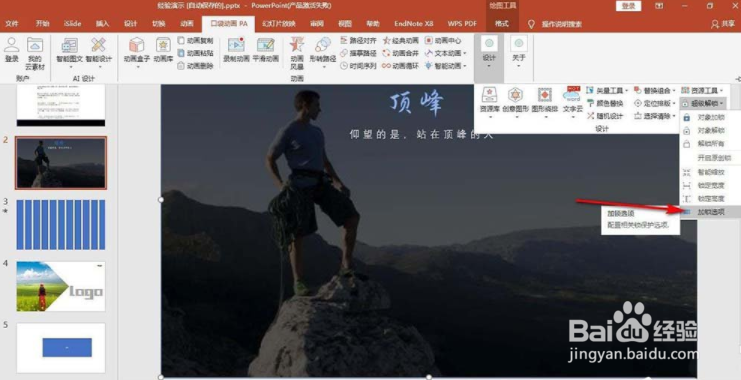This screenshot has height=380, width=741.
Task: Switch to the 开始 home tab
Action: (43, 24)
